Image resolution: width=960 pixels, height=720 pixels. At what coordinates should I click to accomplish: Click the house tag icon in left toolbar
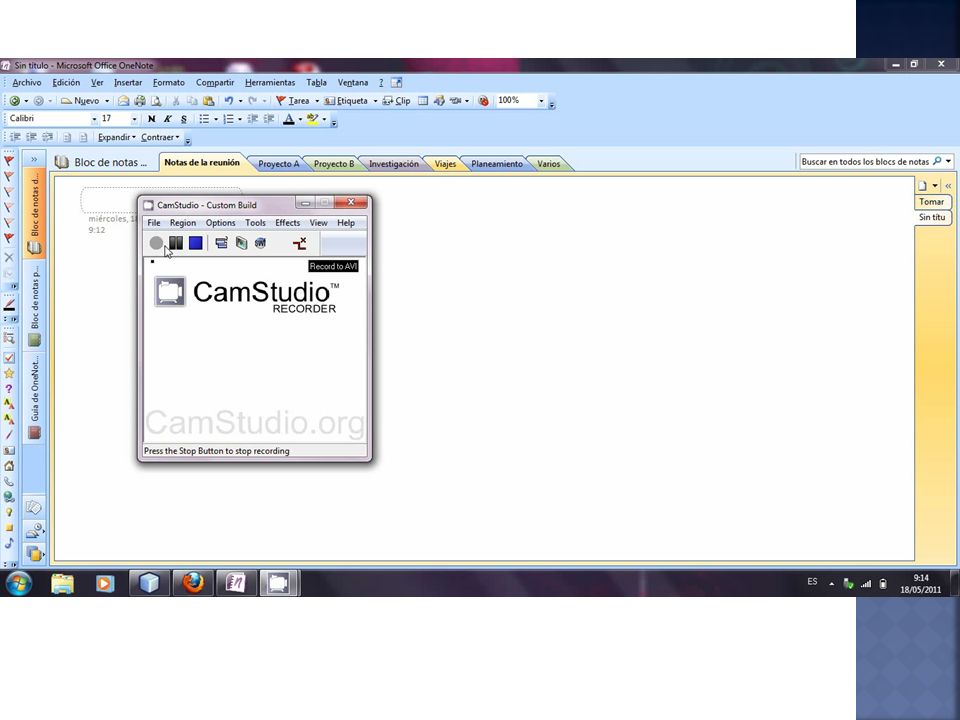pyautogui.click(x=9, y=465)
